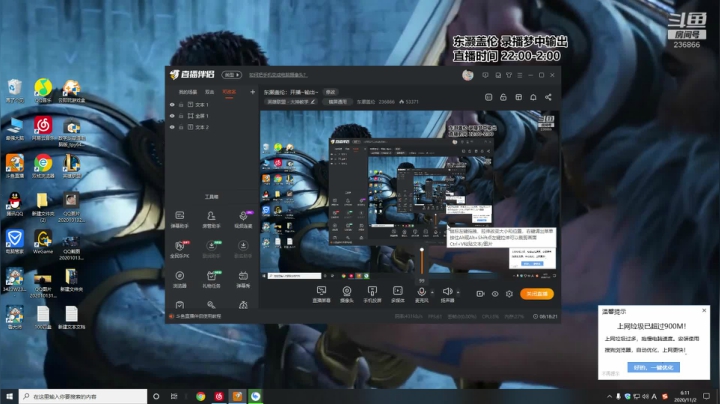720x404 pixels.
Task: Toggle visibility of layer 全屏 1
Action: click(x=172, y=116)
